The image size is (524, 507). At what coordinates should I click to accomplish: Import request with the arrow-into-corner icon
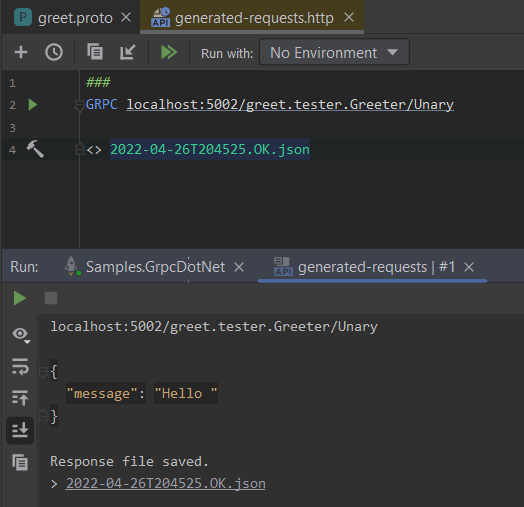pos(128,52)
